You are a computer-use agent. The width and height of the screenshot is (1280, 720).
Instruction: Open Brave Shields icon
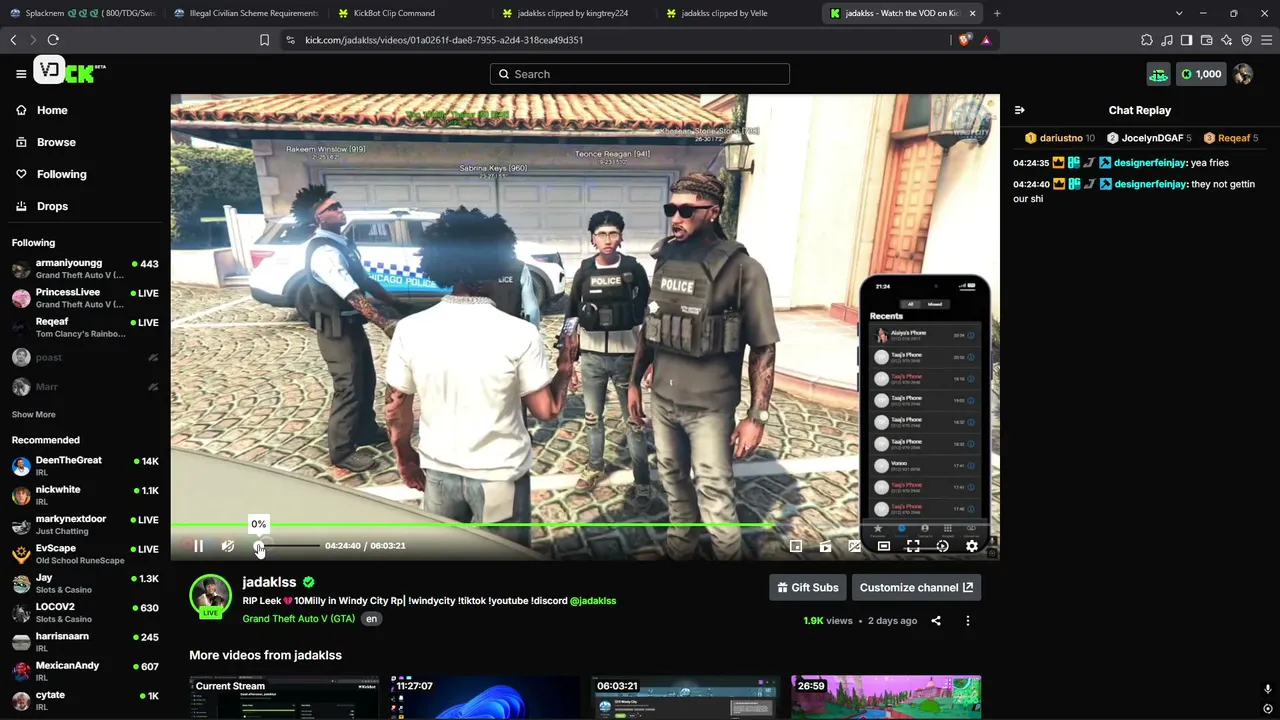pyautogui.click(x=964, y=40)
